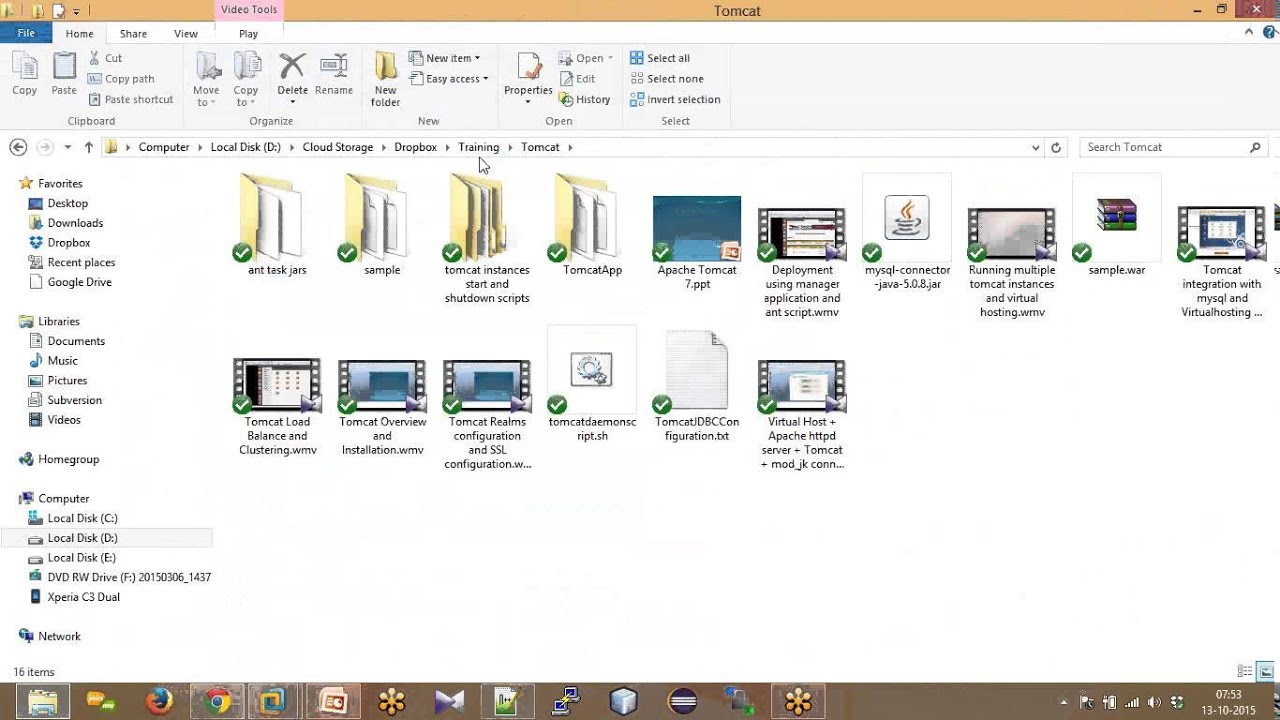This screenshot has height=720, width=1280.
Task: Select Copy path command
Action: 121,79
